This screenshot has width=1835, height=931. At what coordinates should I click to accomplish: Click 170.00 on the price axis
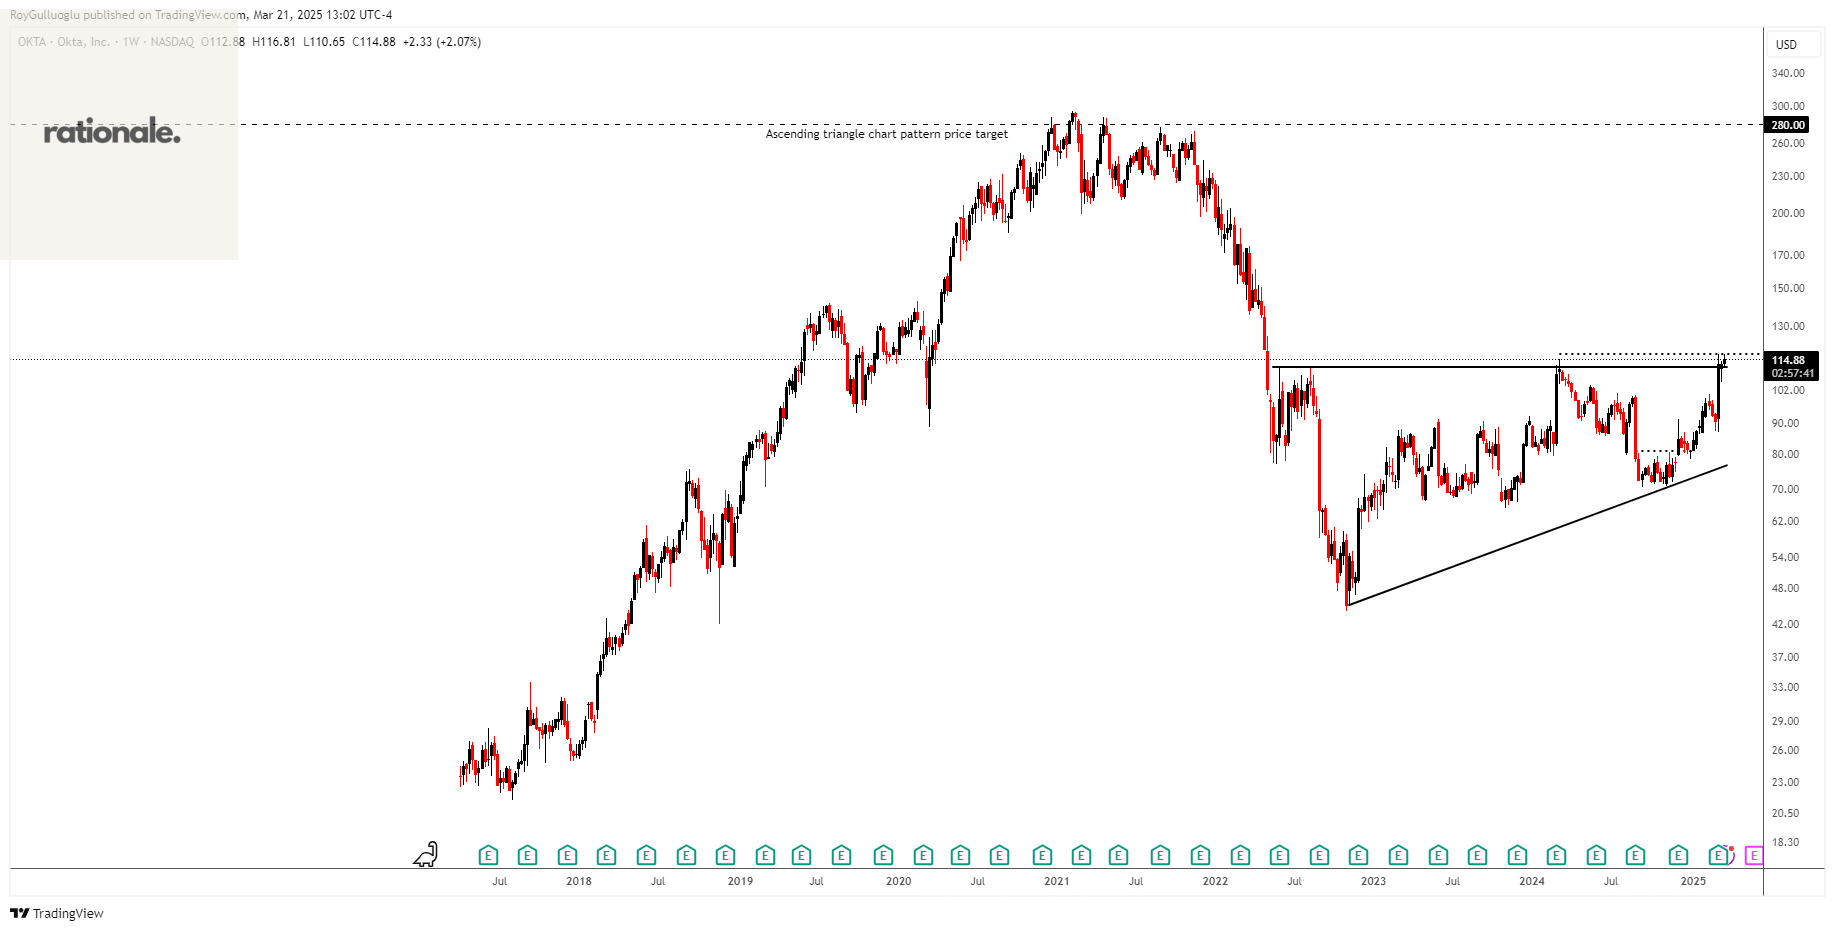point(1788,255)
